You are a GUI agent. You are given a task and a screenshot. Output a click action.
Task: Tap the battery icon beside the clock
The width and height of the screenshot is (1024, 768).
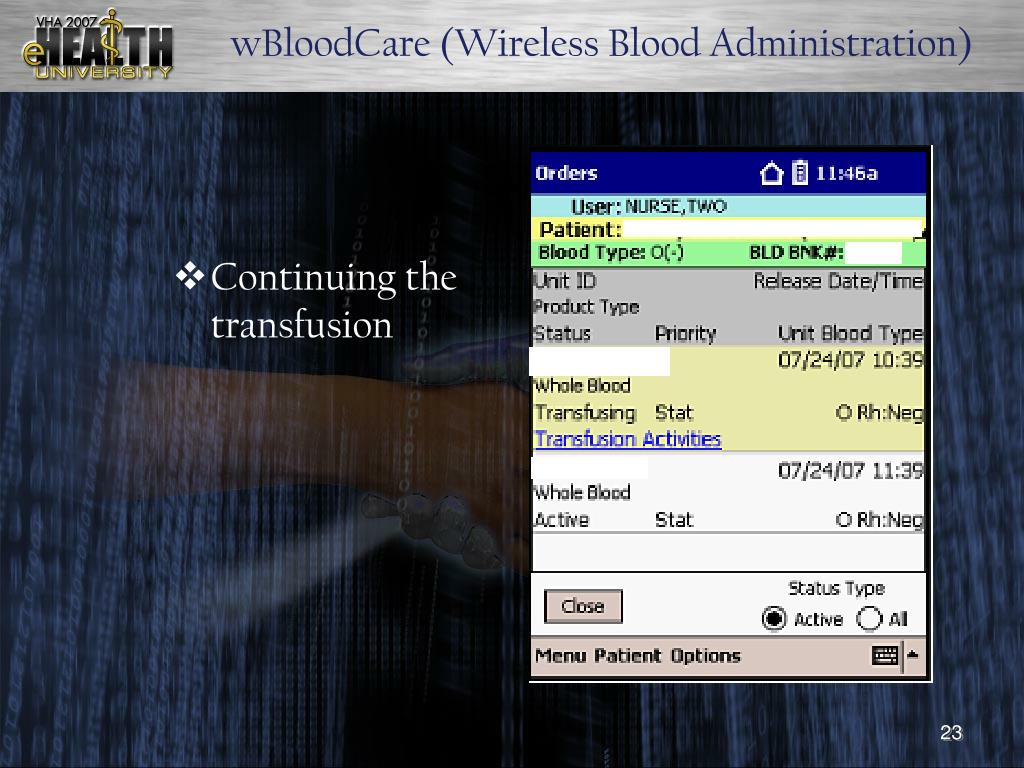[x=800, y=173]
